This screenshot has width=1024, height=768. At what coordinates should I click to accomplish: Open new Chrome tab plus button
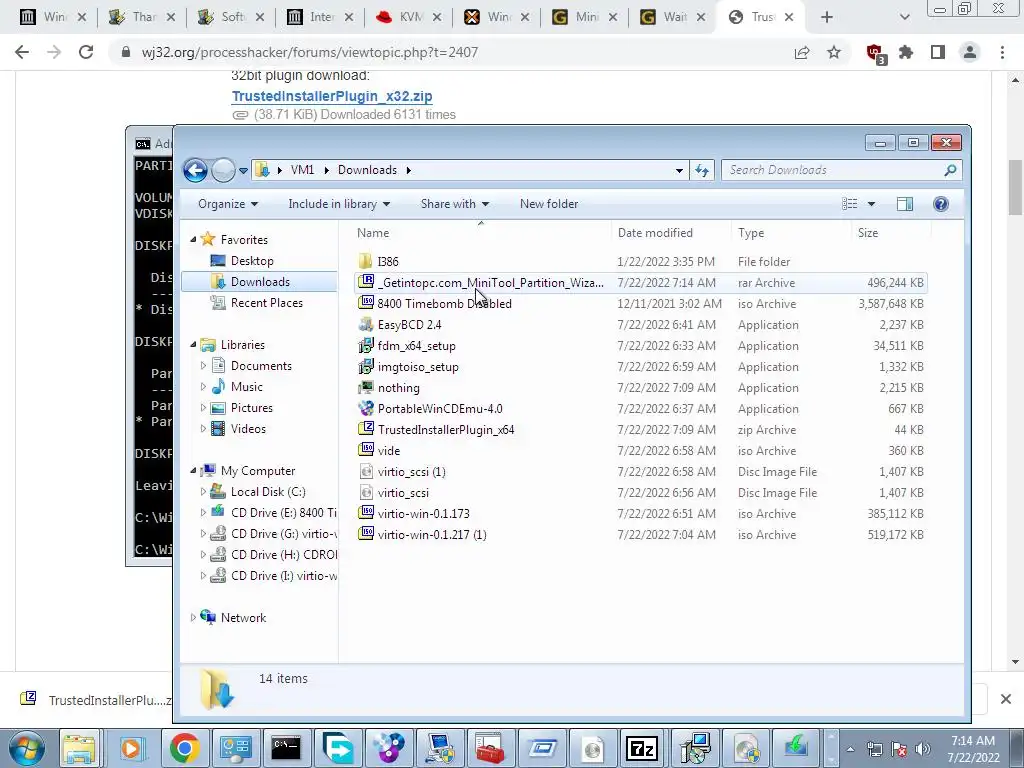coord(827,18)
